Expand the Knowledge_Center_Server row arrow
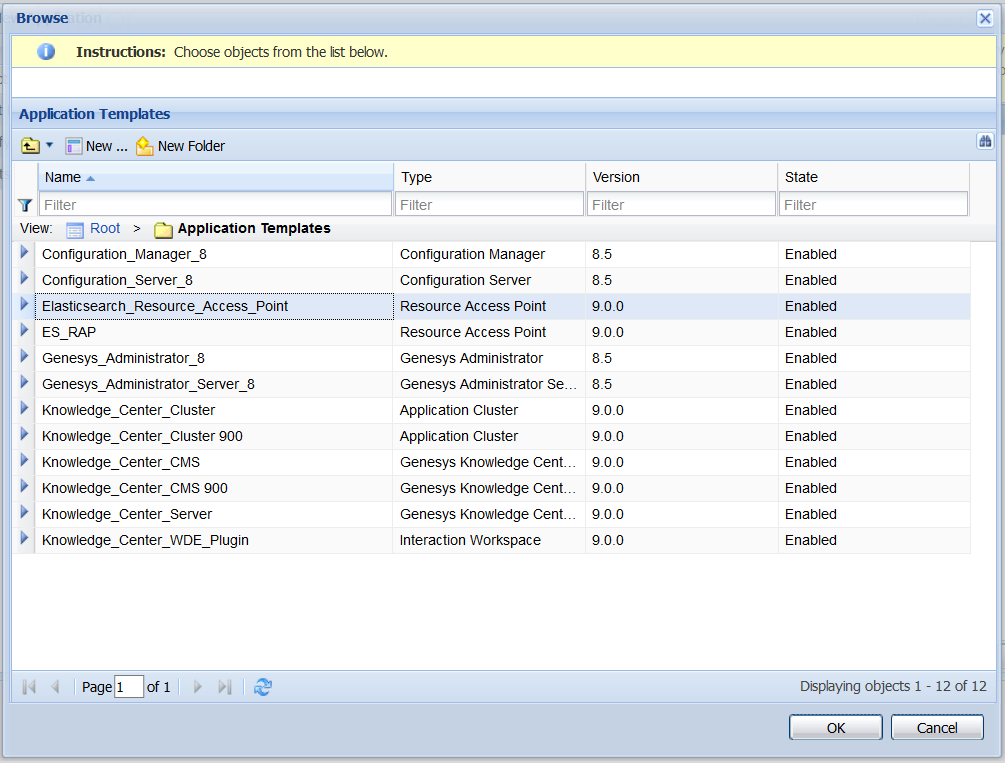1005x763 pixels. (24, 512)
